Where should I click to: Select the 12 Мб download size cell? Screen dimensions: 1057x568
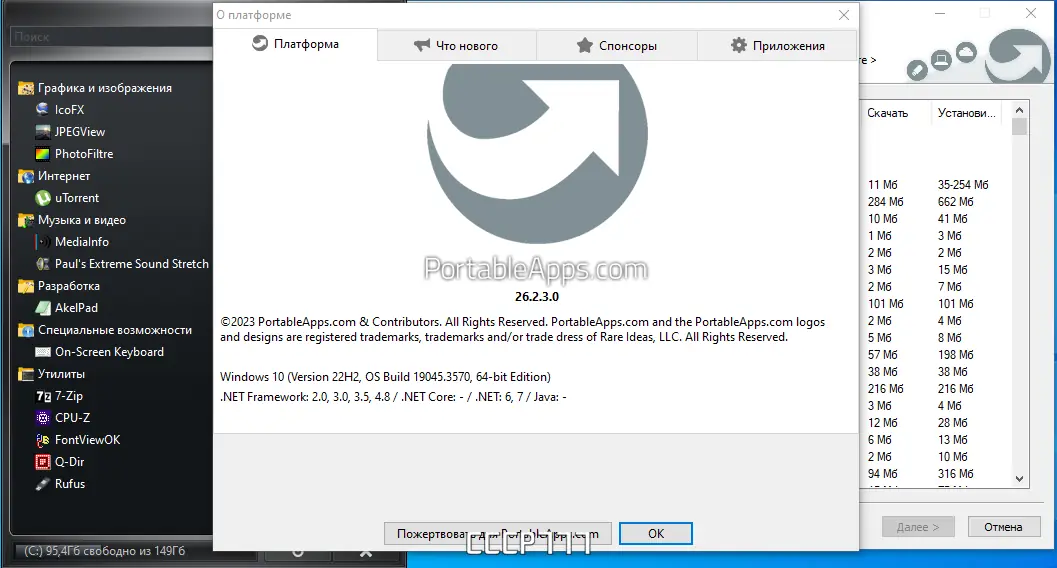click(882, 422)
